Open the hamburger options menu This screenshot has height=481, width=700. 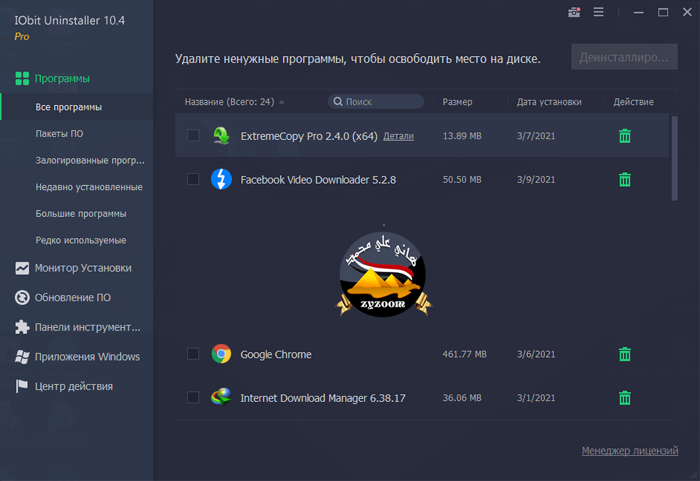[x=599, y=12]
